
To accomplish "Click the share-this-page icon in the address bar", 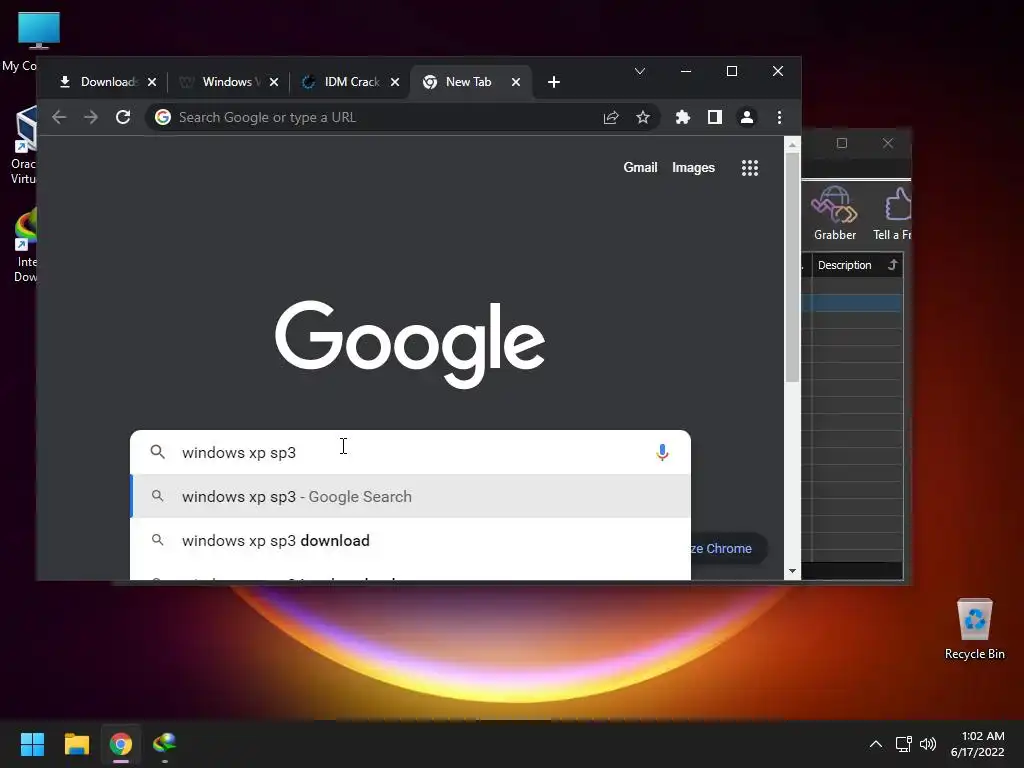I will click(x=611, y=118).
